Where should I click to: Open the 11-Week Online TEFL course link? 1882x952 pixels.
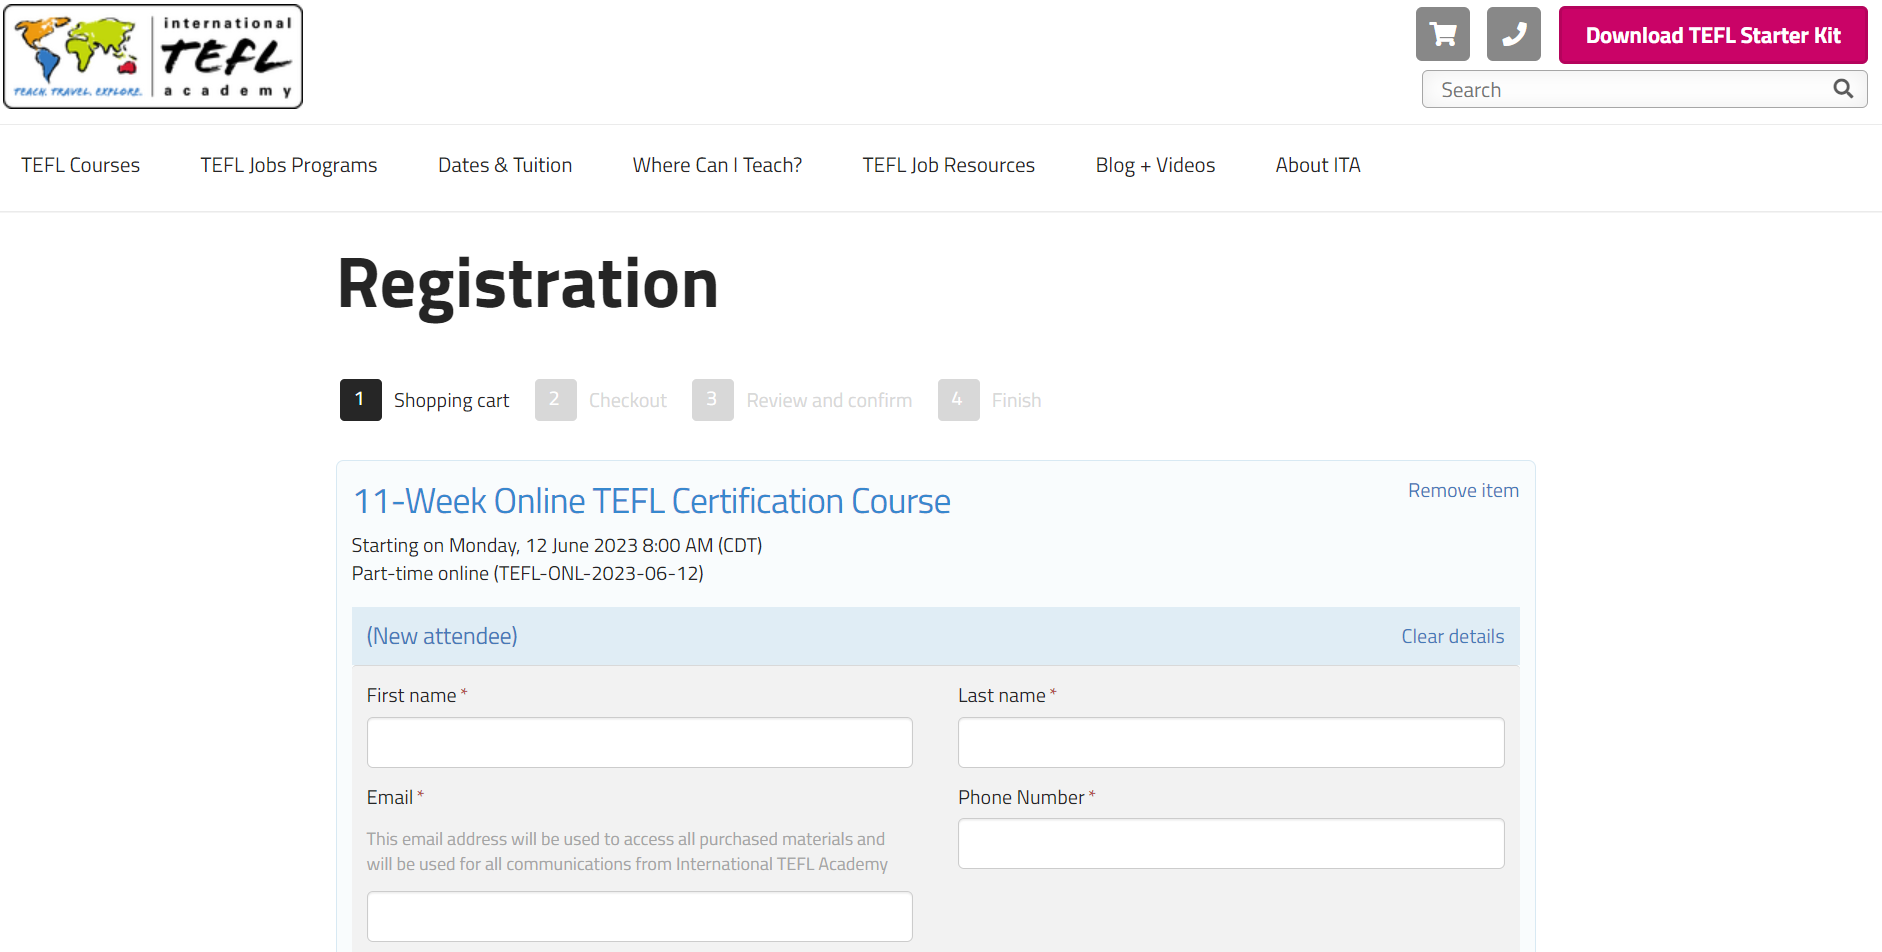point(651,501)
